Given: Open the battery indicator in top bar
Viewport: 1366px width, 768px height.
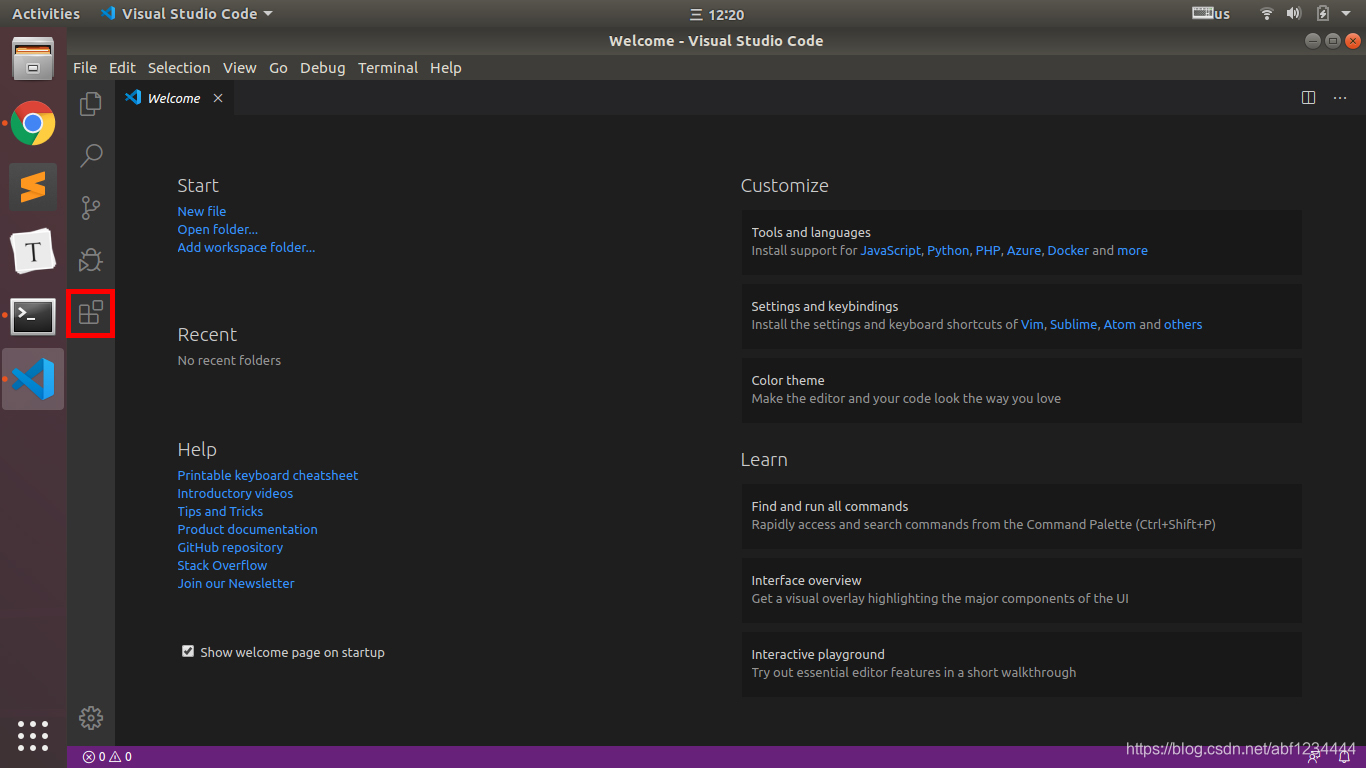Looking at the screenshot, I should tap(1323, 14).
